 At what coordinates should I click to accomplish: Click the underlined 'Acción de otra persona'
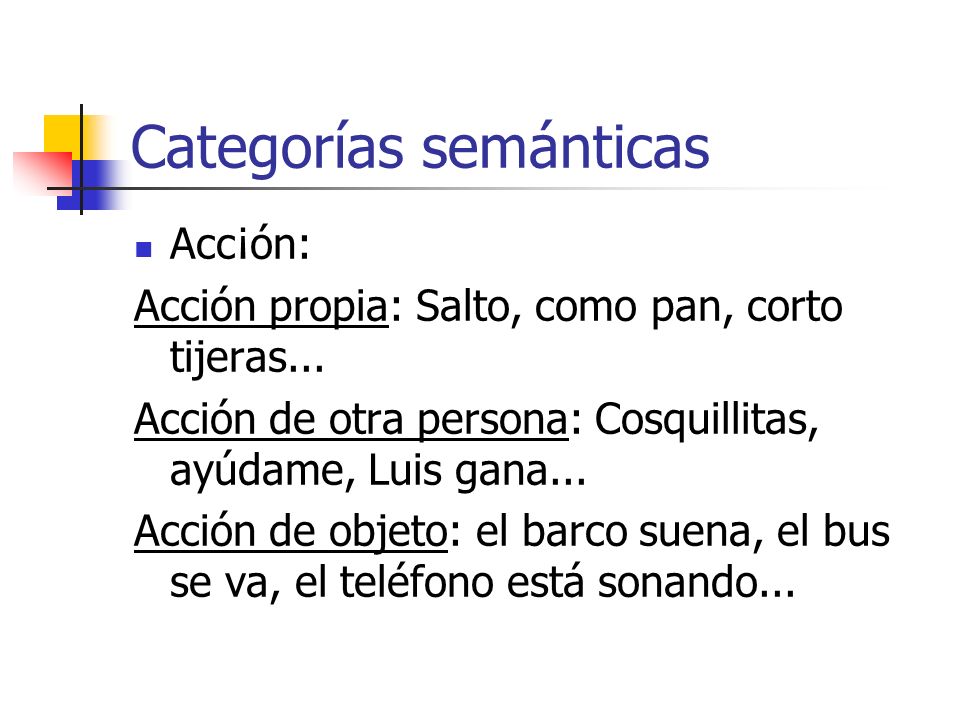click(x=351, y=420)
